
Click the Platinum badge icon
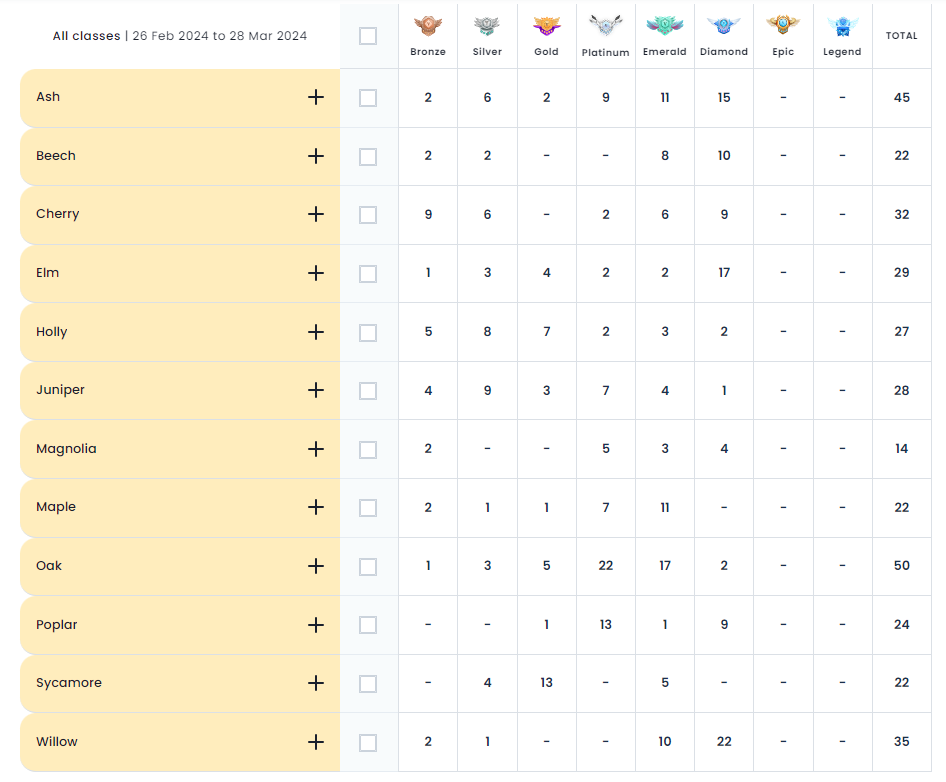(606, 26)
